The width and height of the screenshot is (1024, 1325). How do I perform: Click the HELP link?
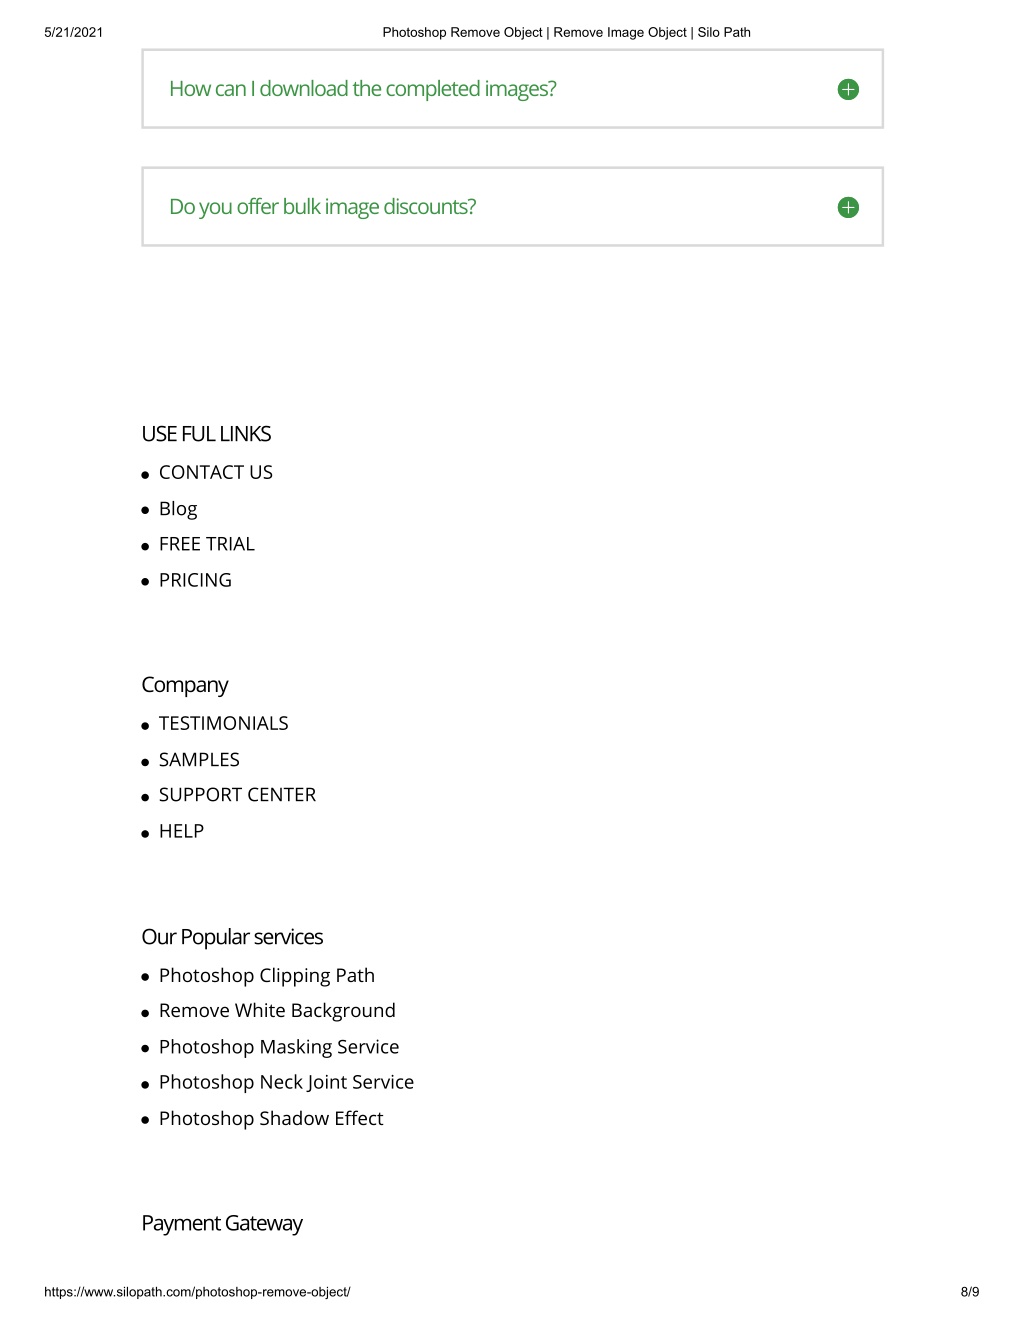click(181, 831)
